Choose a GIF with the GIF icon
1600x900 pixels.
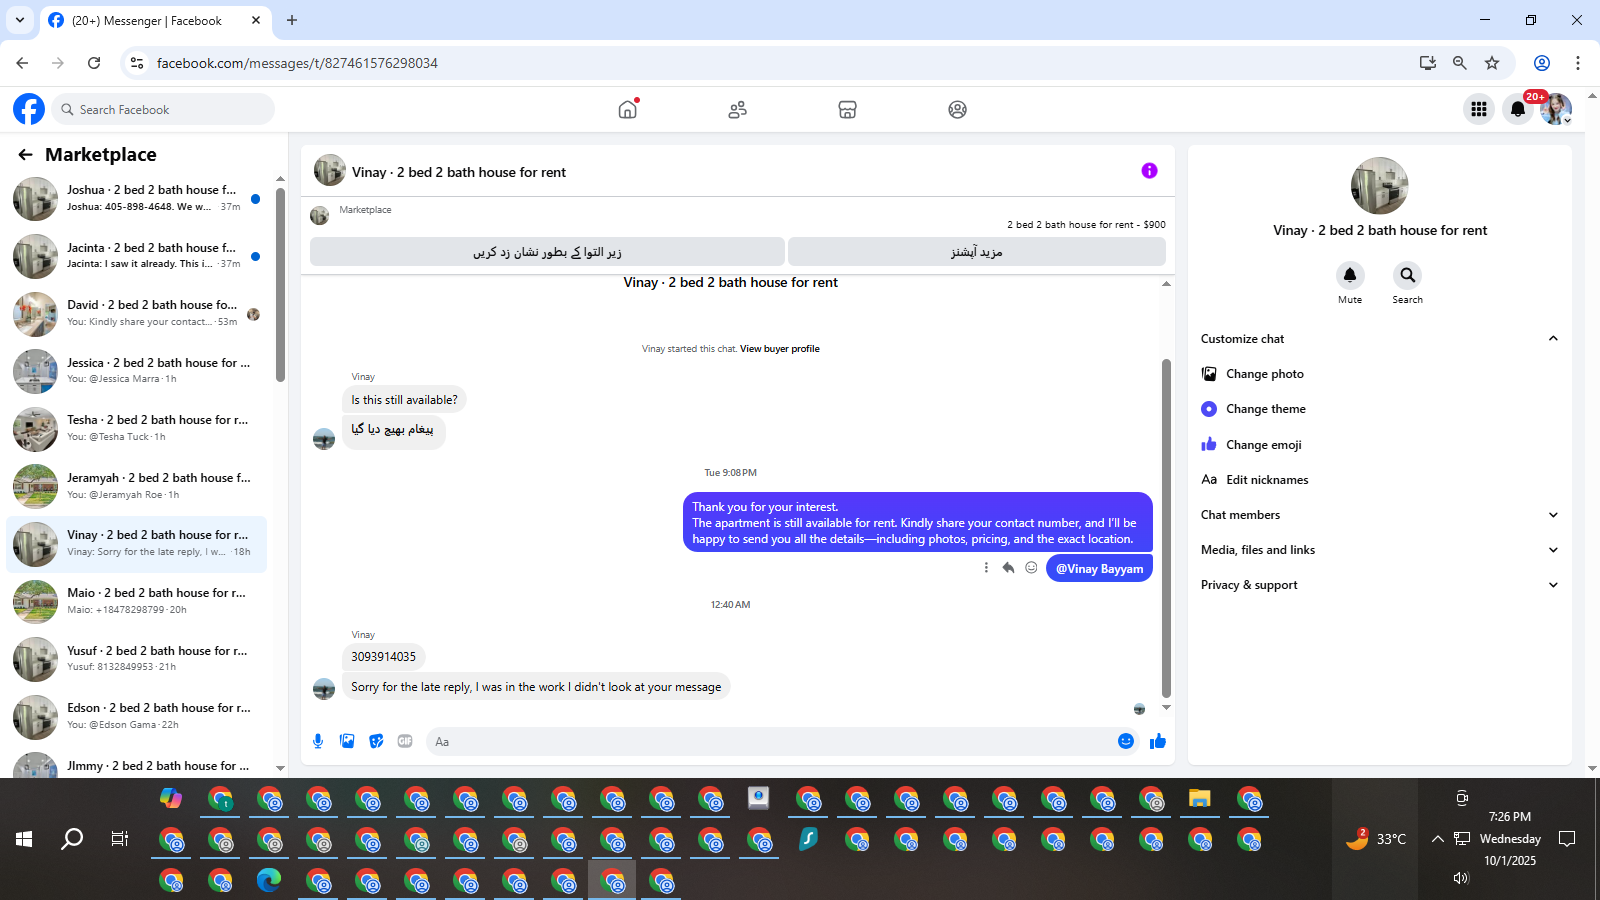405,741
